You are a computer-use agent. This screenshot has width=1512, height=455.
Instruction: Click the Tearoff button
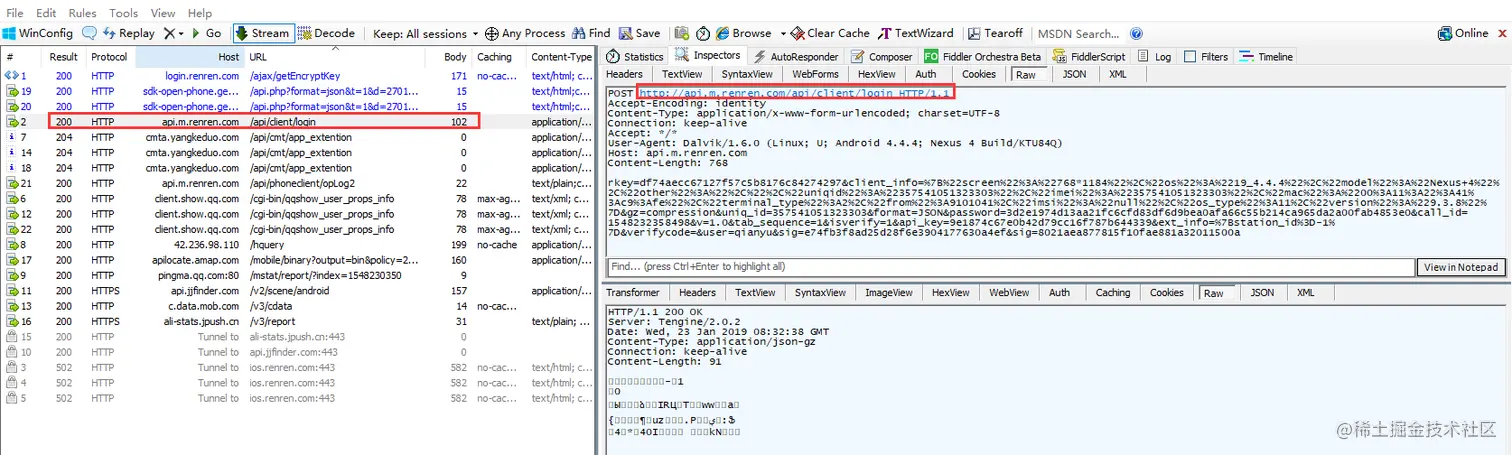pyautogui.click(x=997, y=33)
